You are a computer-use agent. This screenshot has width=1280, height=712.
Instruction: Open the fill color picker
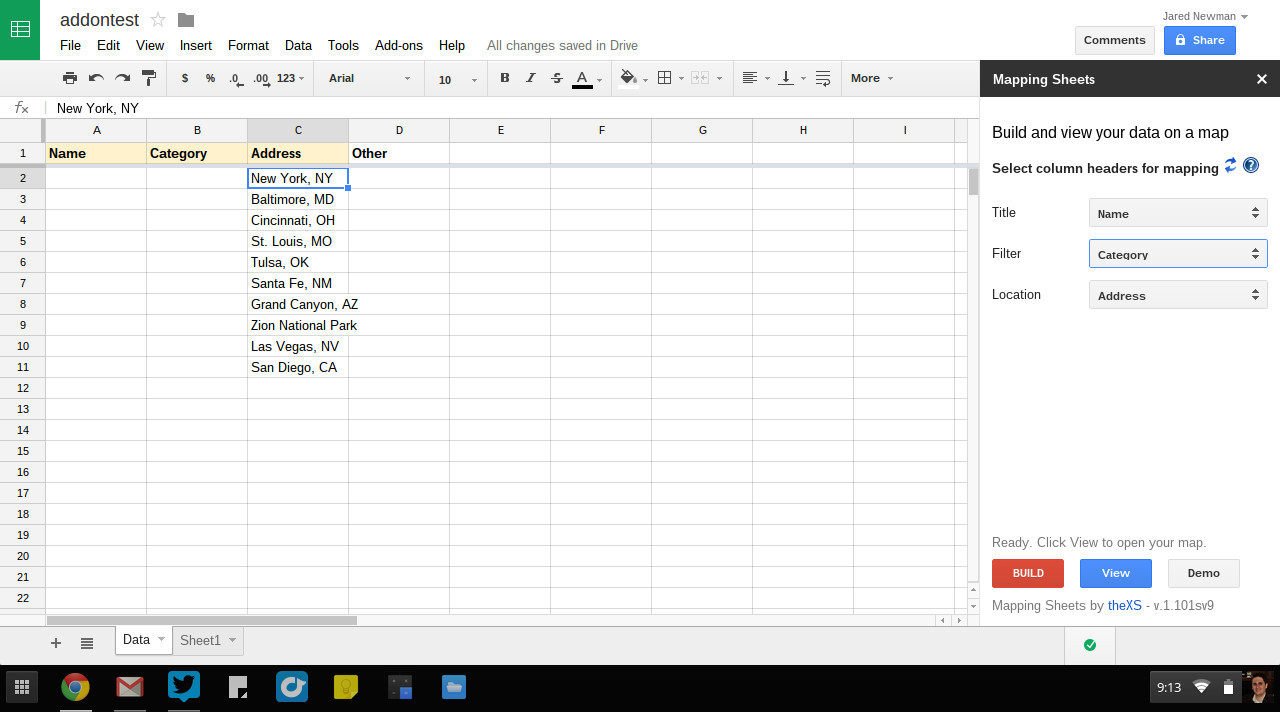point(629,78)
